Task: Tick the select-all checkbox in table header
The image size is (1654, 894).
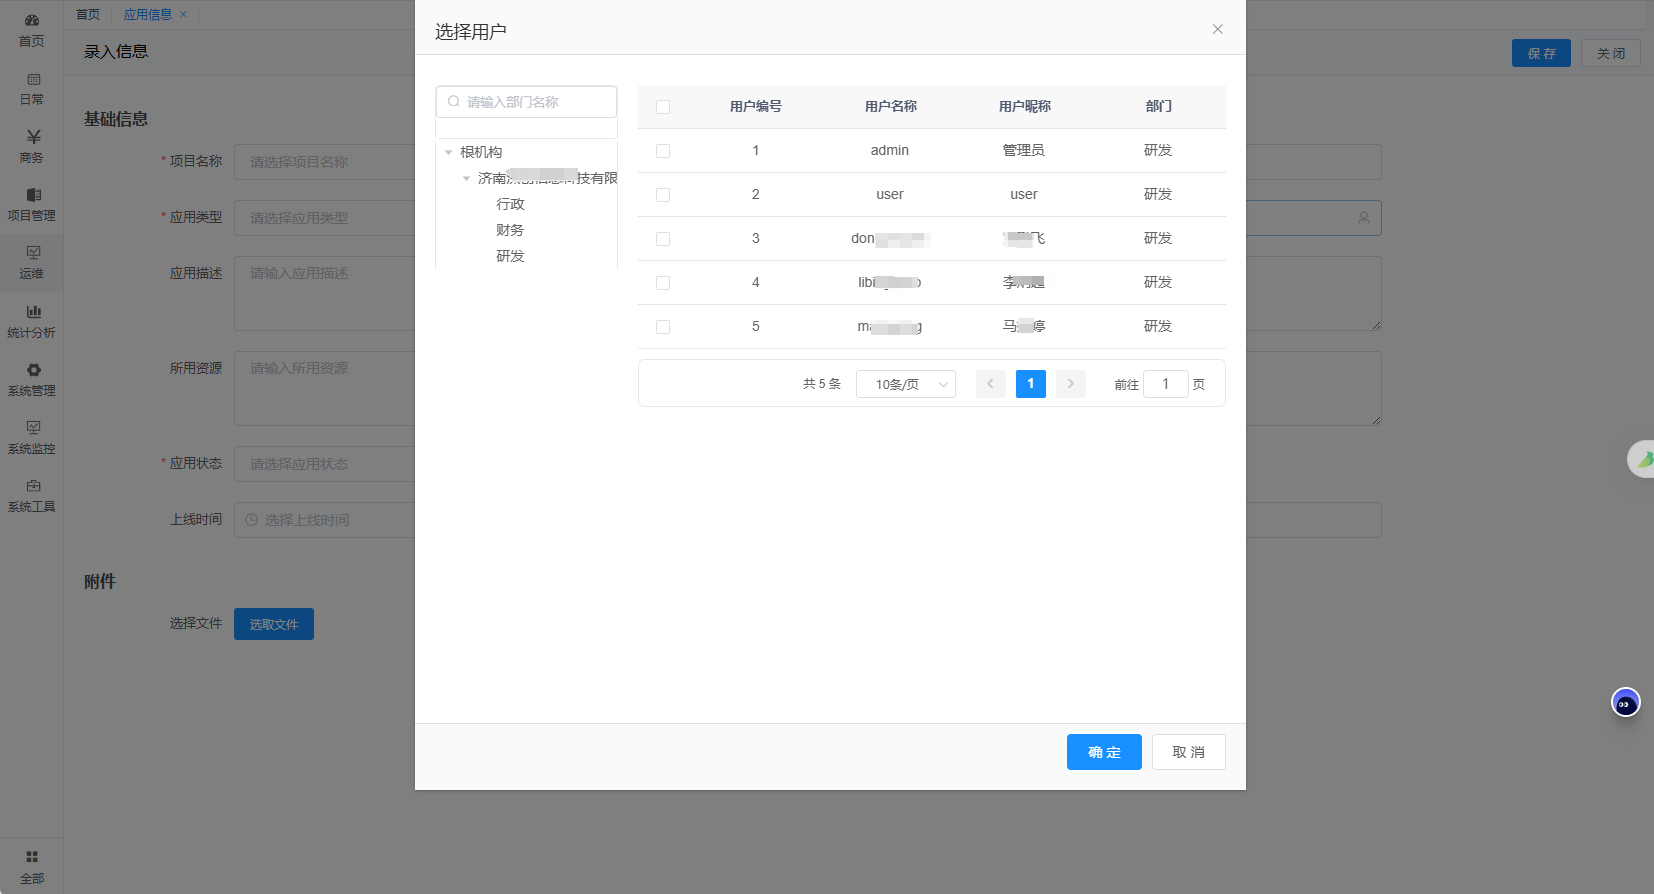Action: click(x=663, y=107)
